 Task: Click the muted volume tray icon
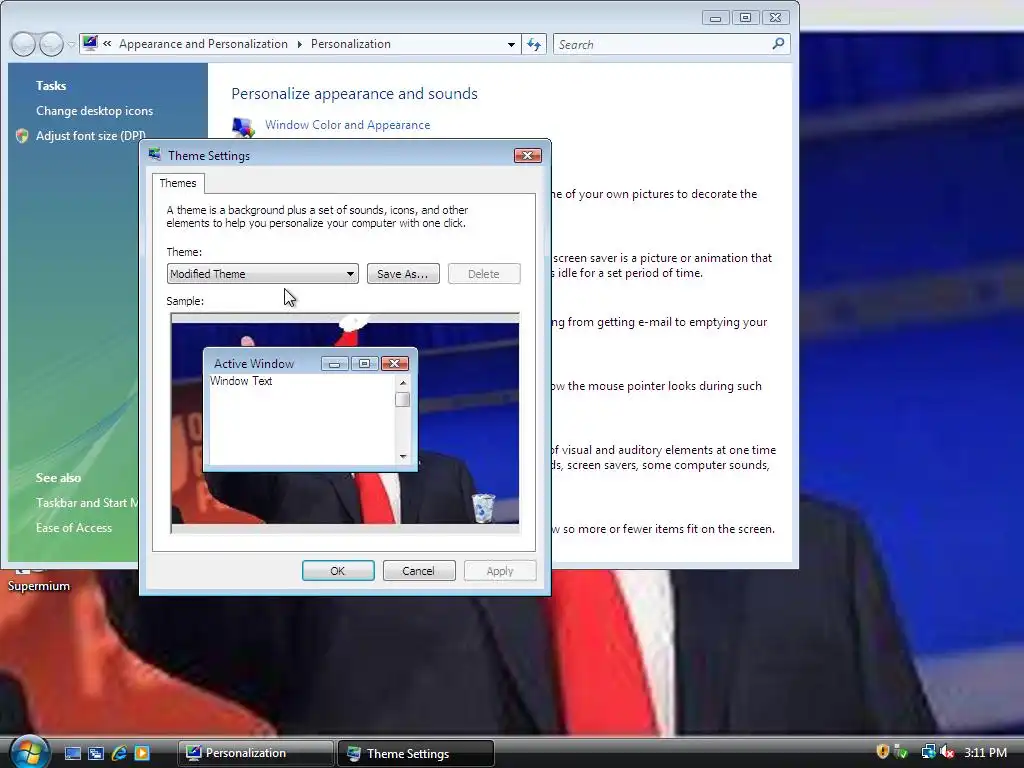947,752
